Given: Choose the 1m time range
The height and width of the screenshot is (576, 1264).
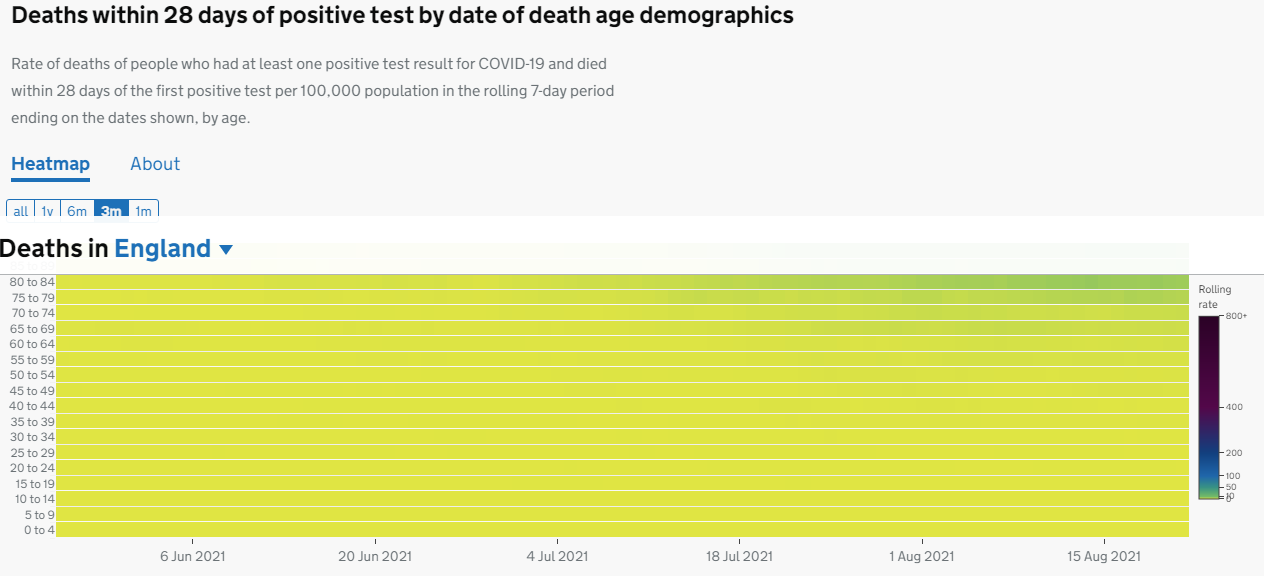Looking at the screenshot, I should [144, 210].
